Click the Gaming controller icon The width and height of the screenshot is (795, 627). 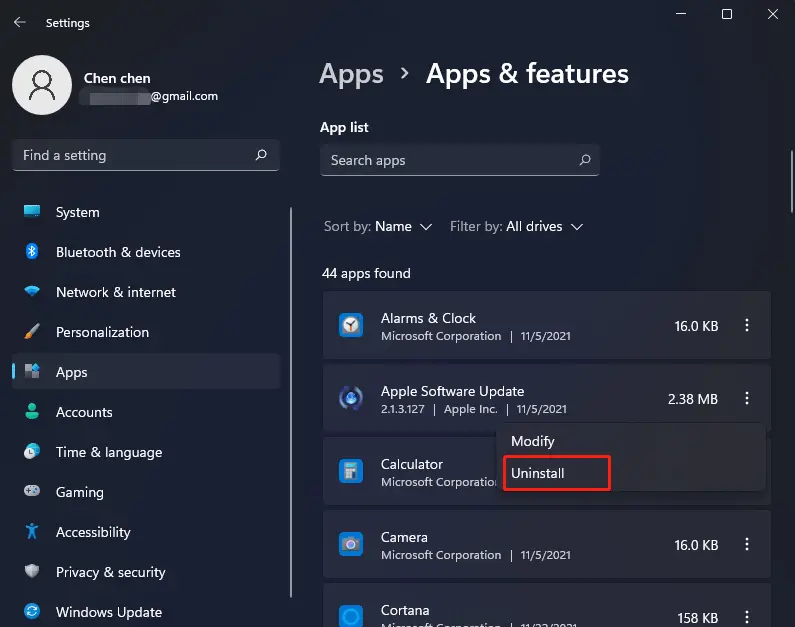[32, 491]
